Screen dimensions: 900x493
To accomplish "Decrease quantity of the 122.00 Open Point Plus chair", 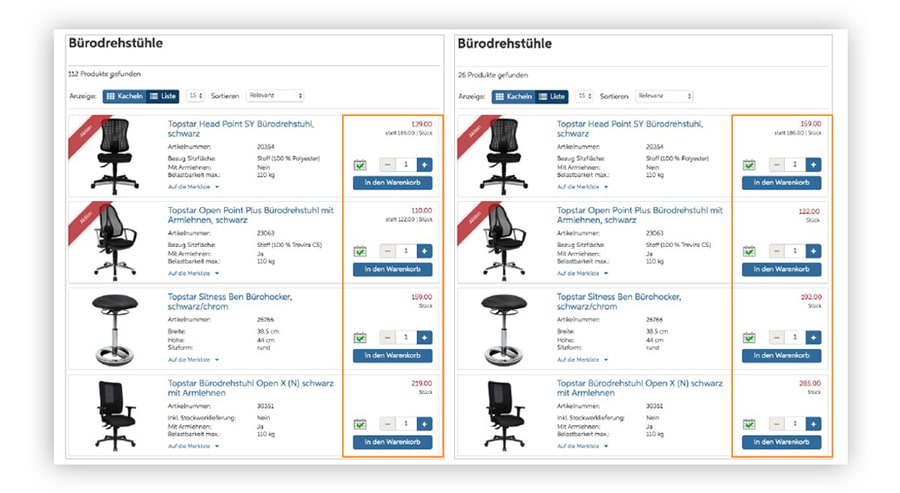I will pyautogui.click(x=777, y=251).
